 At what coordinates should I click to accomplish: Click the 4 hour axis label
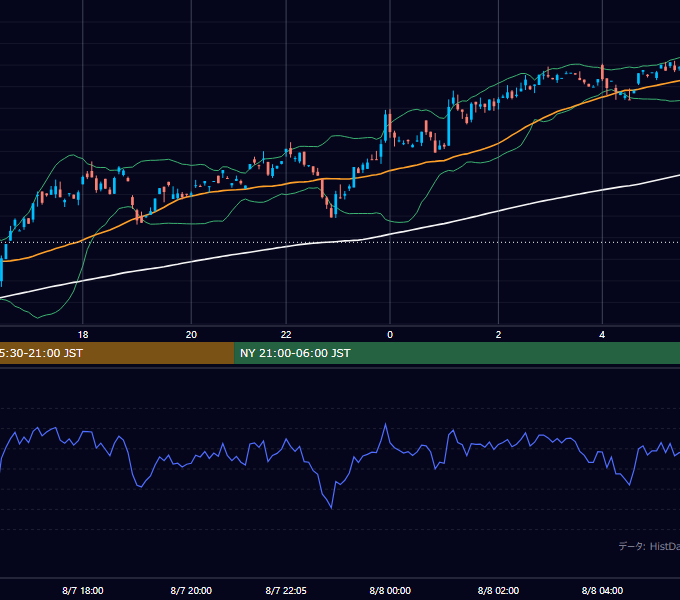(x=602, y=335)
